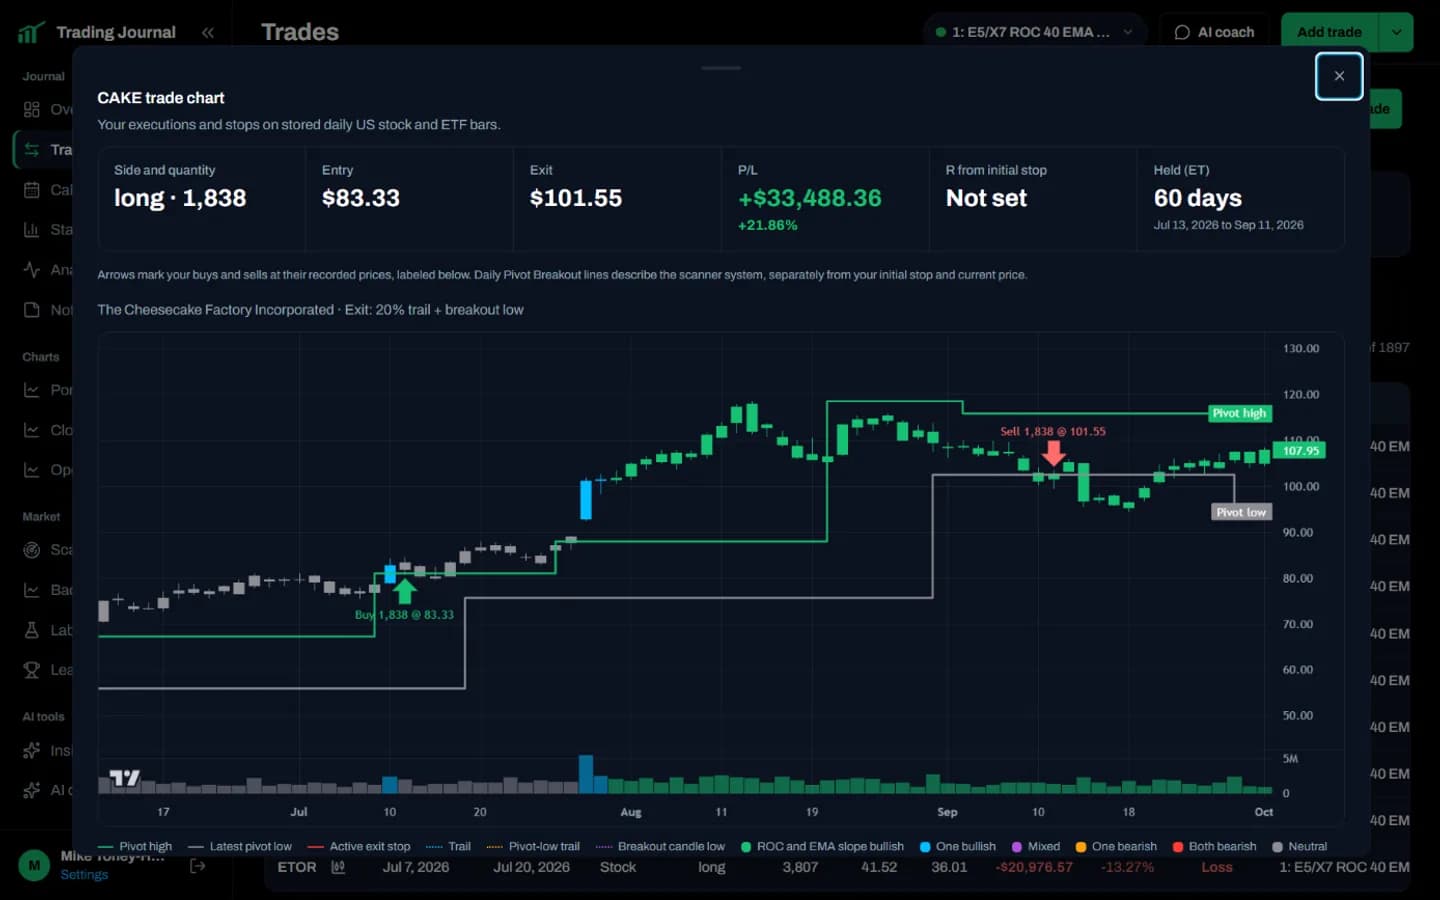Close the CAKE trade chart dialog
This screenshot has width=1440, height=900.
tap(1339, 76)
